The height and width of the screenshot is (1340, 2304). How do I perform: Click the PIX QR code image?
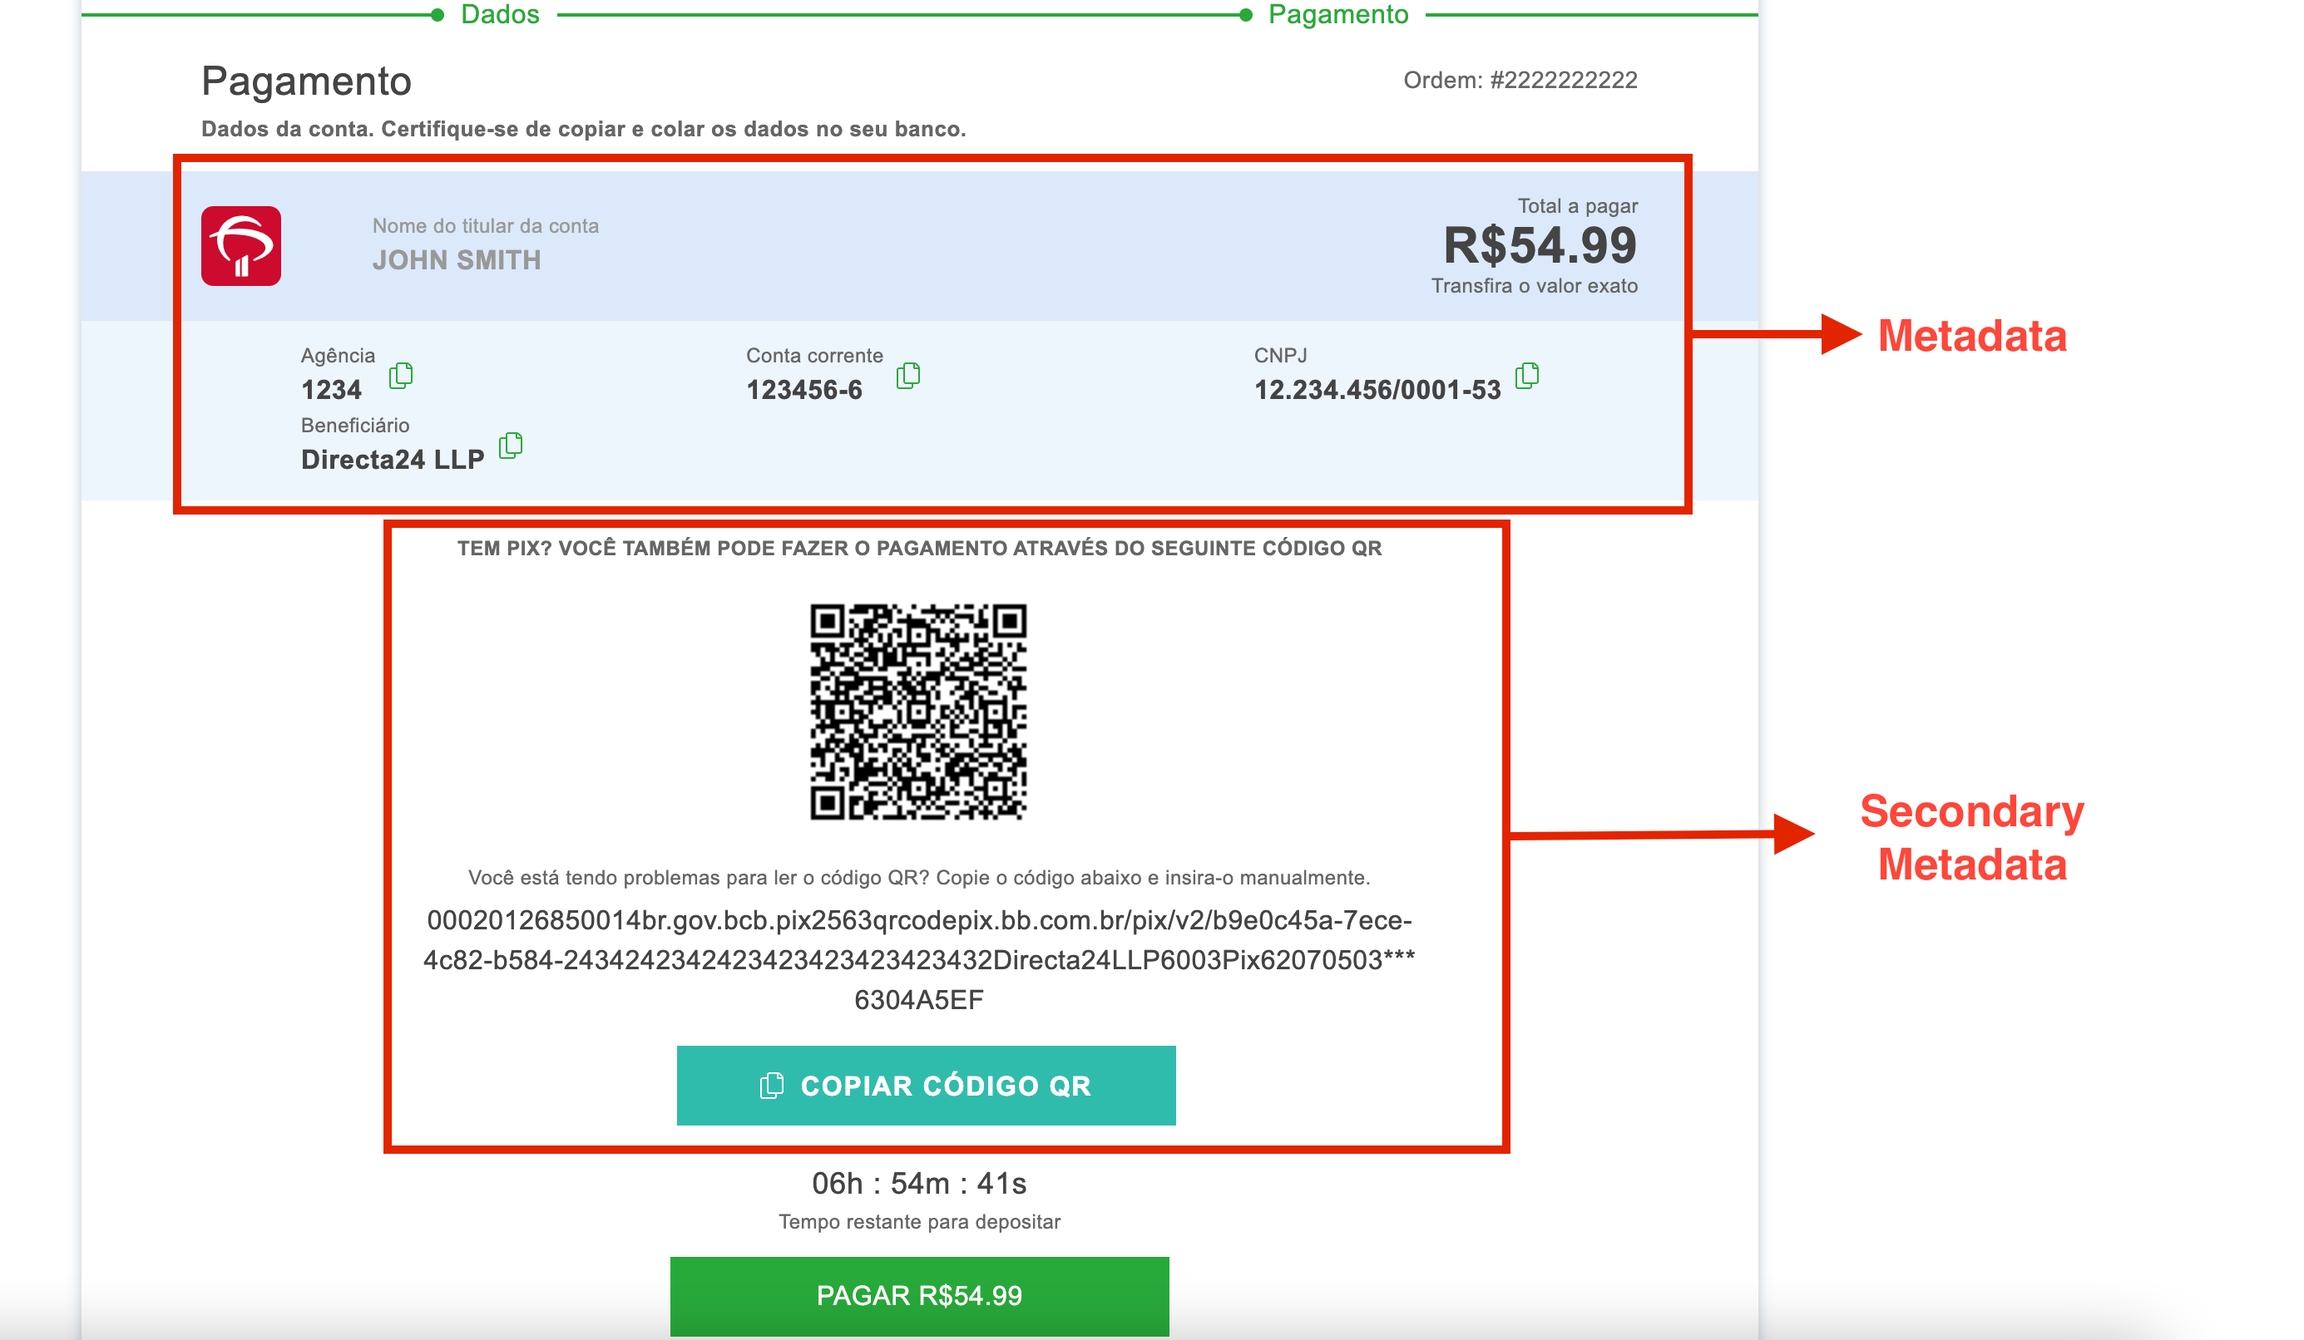click(x=918, y=711)
